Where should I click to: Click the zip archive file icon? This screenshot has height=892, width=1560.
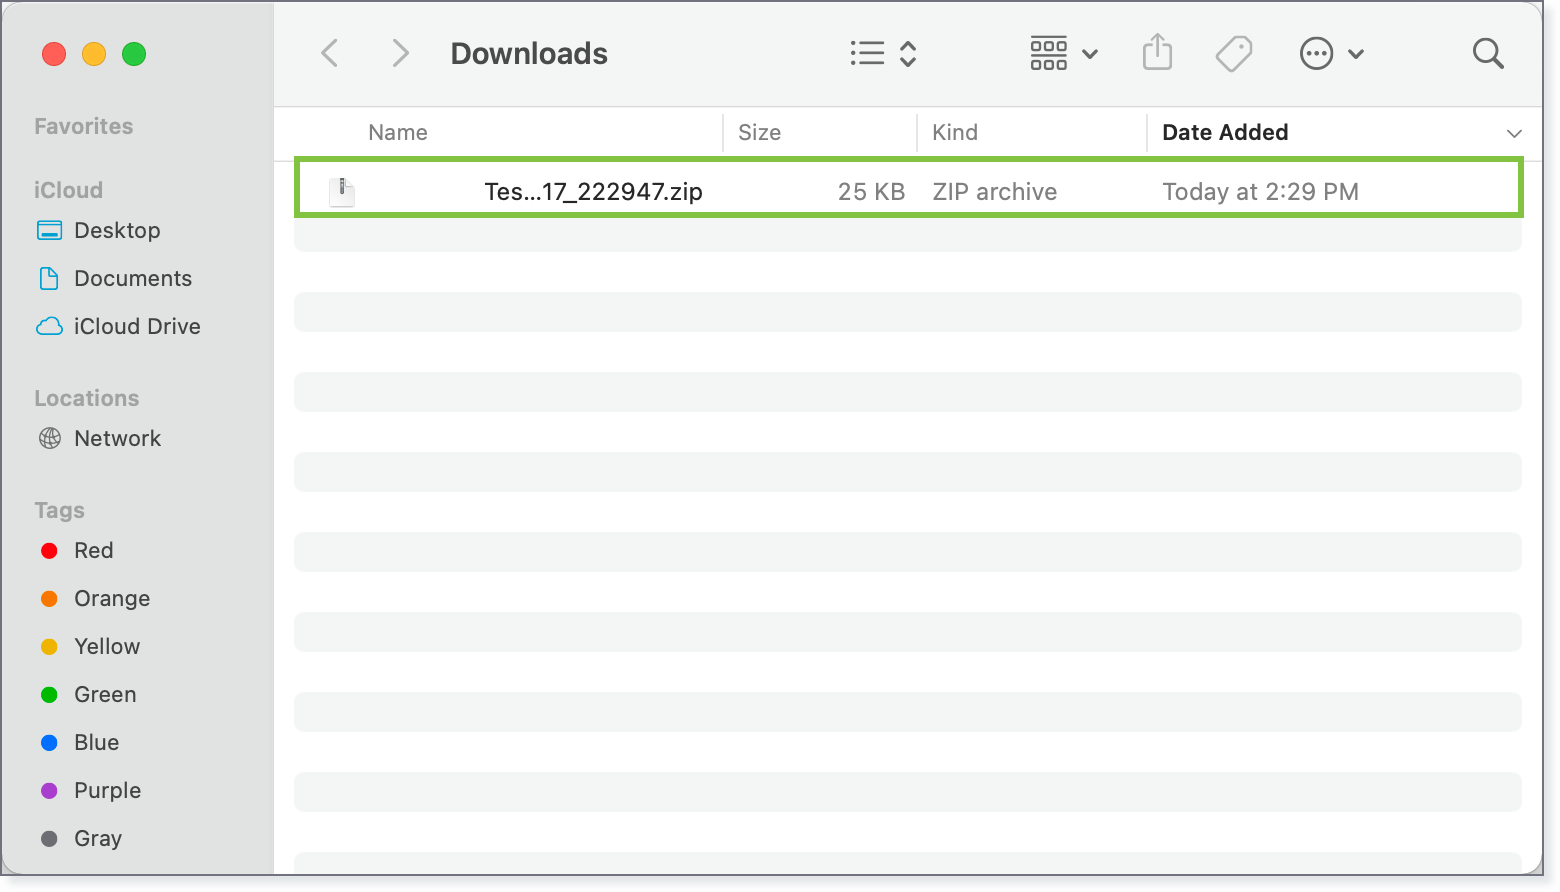point(342,191)
